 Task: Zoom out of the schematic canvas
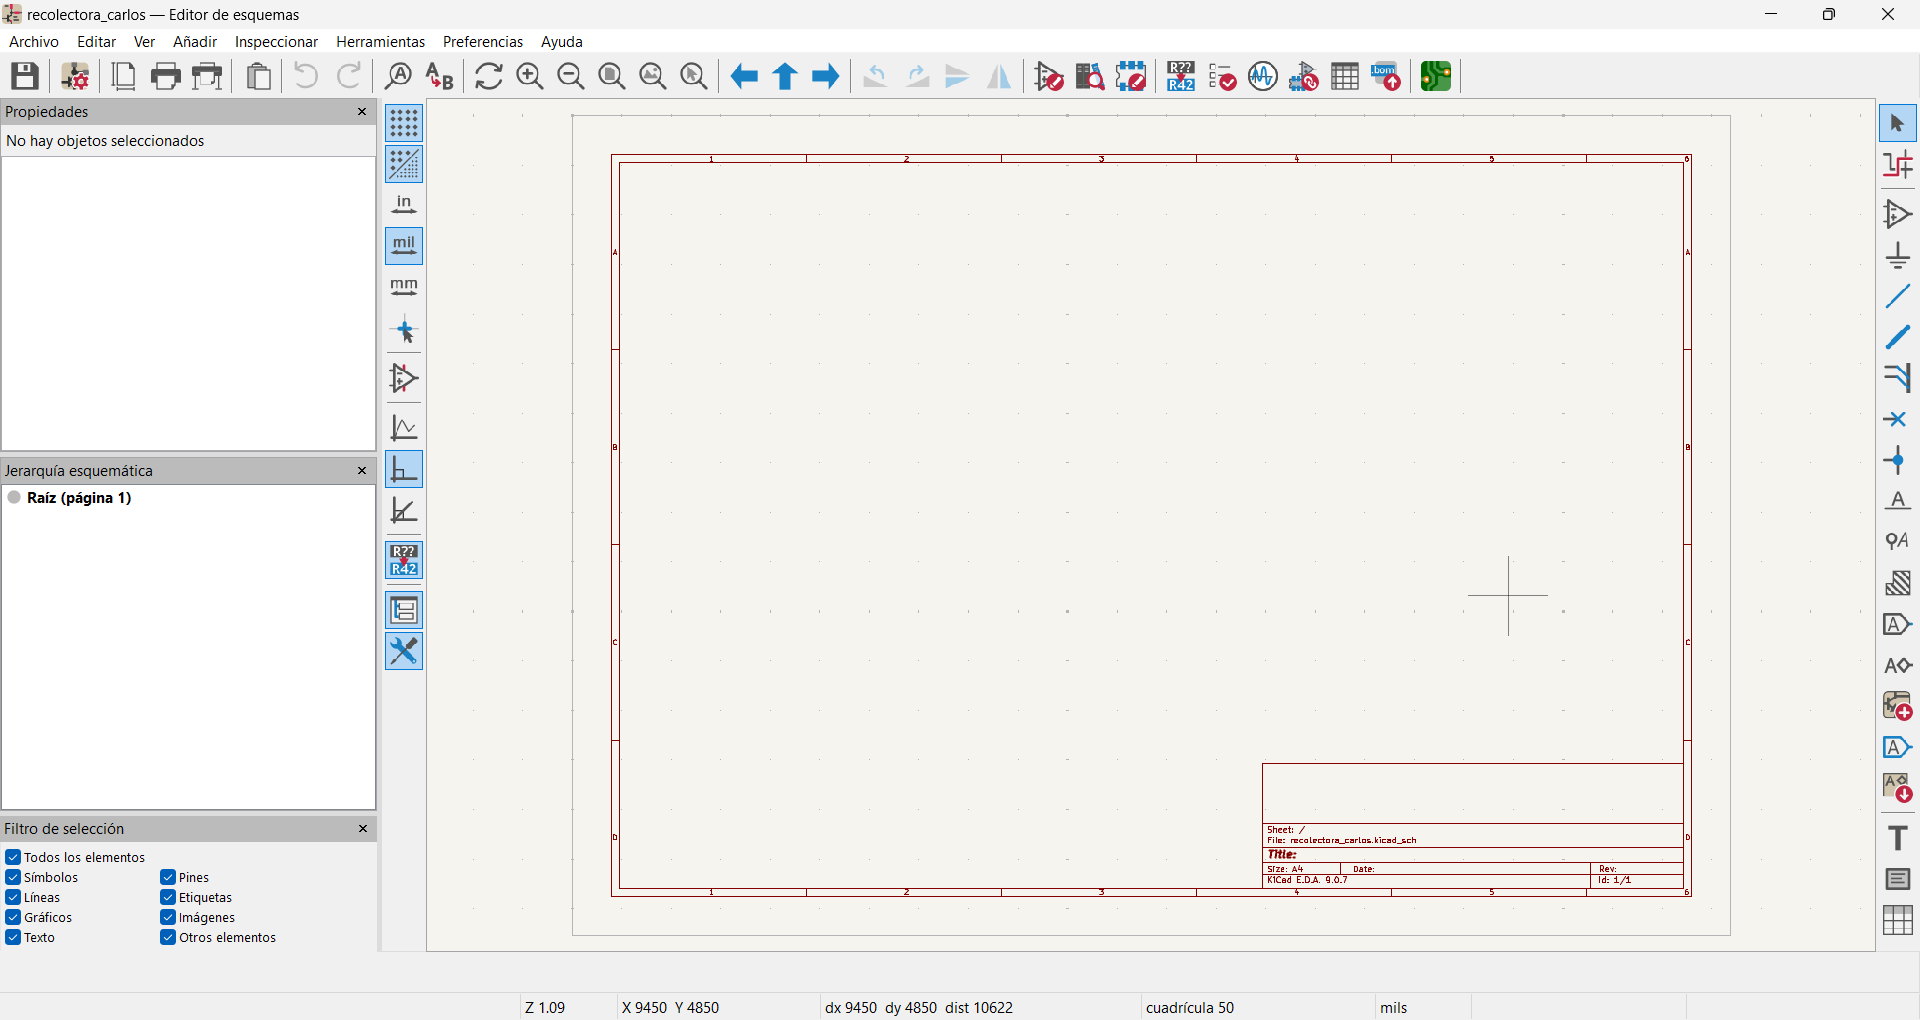point(571,76)
